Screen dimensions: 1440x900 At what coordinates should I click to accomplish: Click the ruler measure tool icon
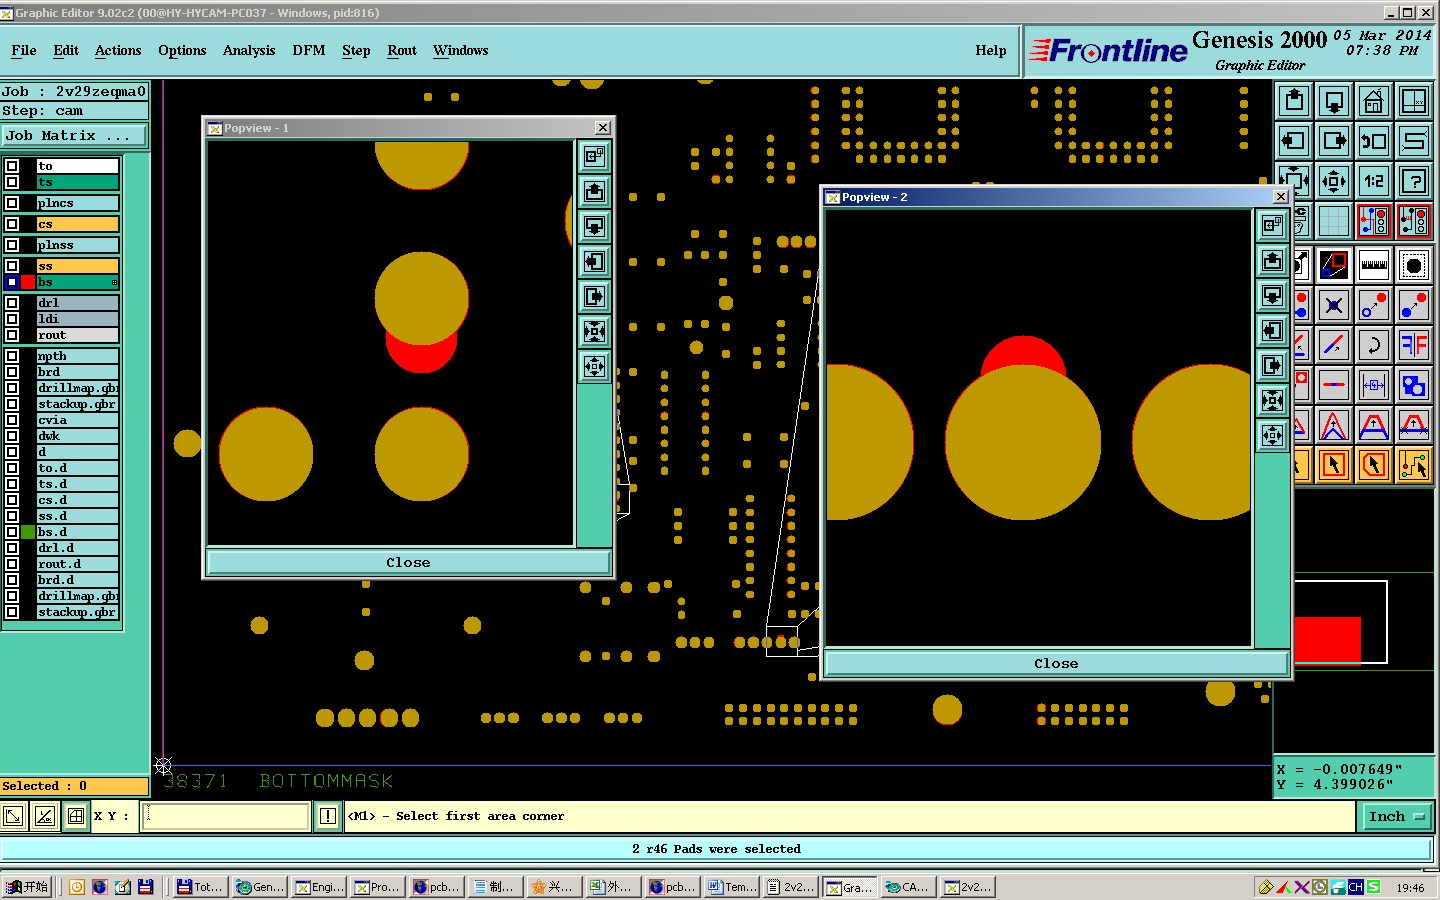point(1374,265)
